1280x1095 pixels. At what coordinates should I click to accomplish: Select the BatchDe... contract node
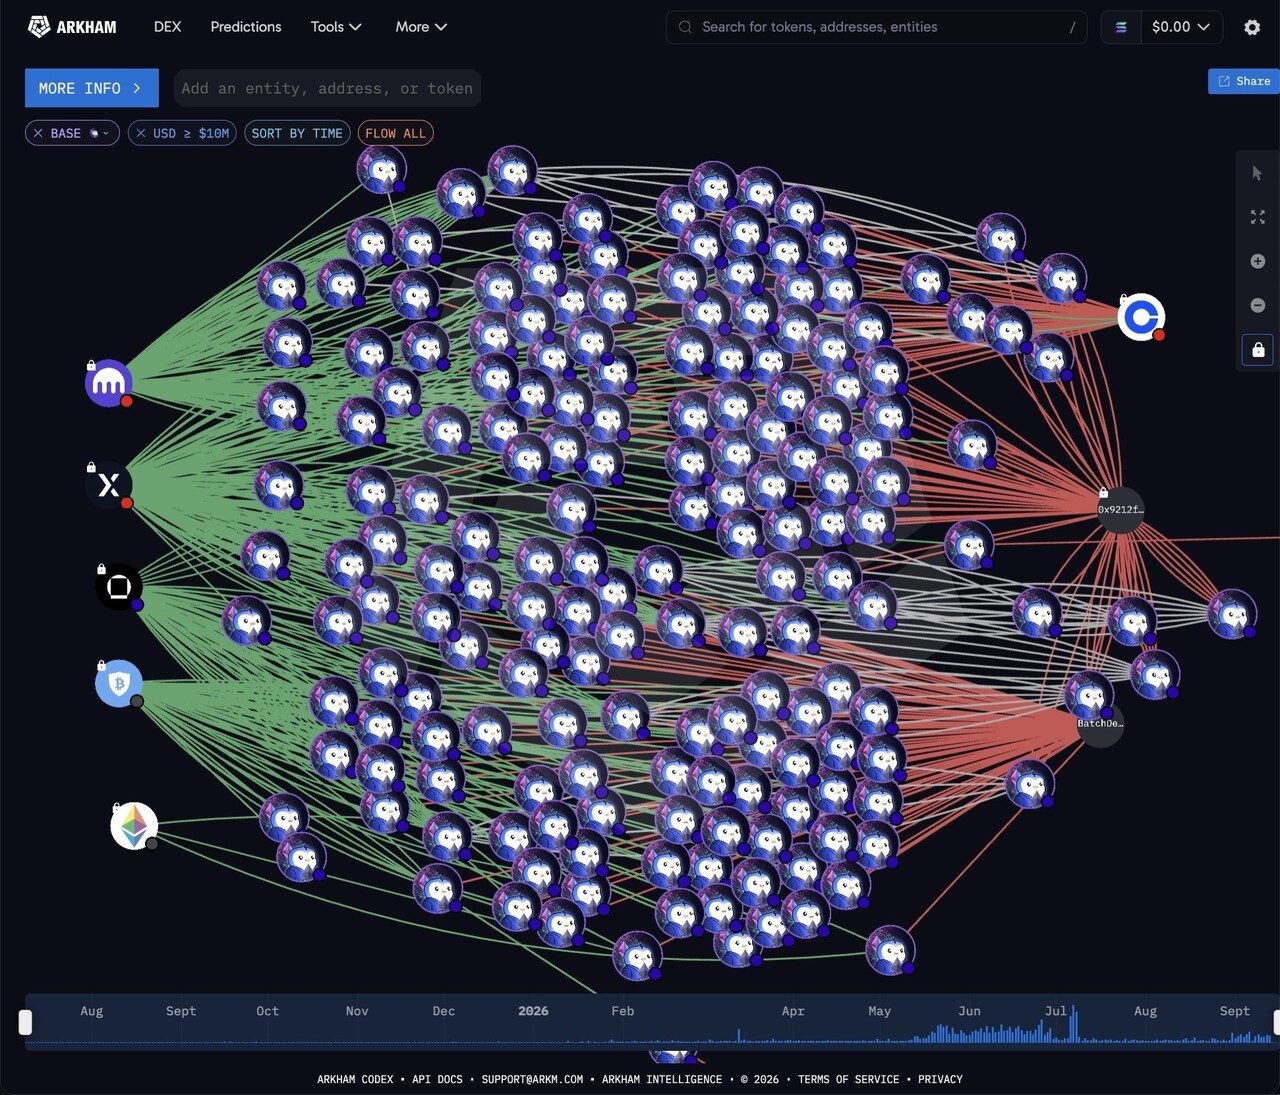point(1100,723)
